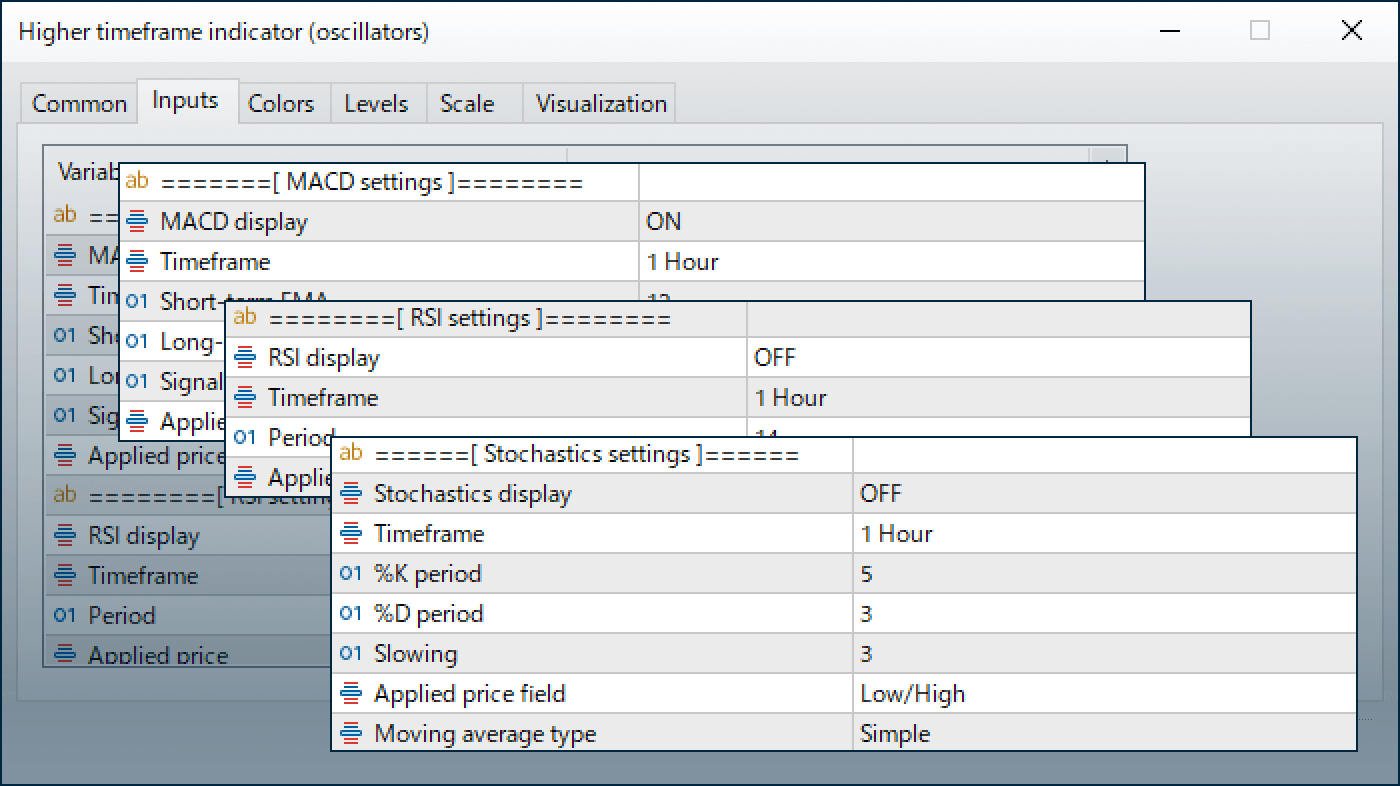
Task: Minimize the indicator dialog window
Action: [x=1169, y=31]
